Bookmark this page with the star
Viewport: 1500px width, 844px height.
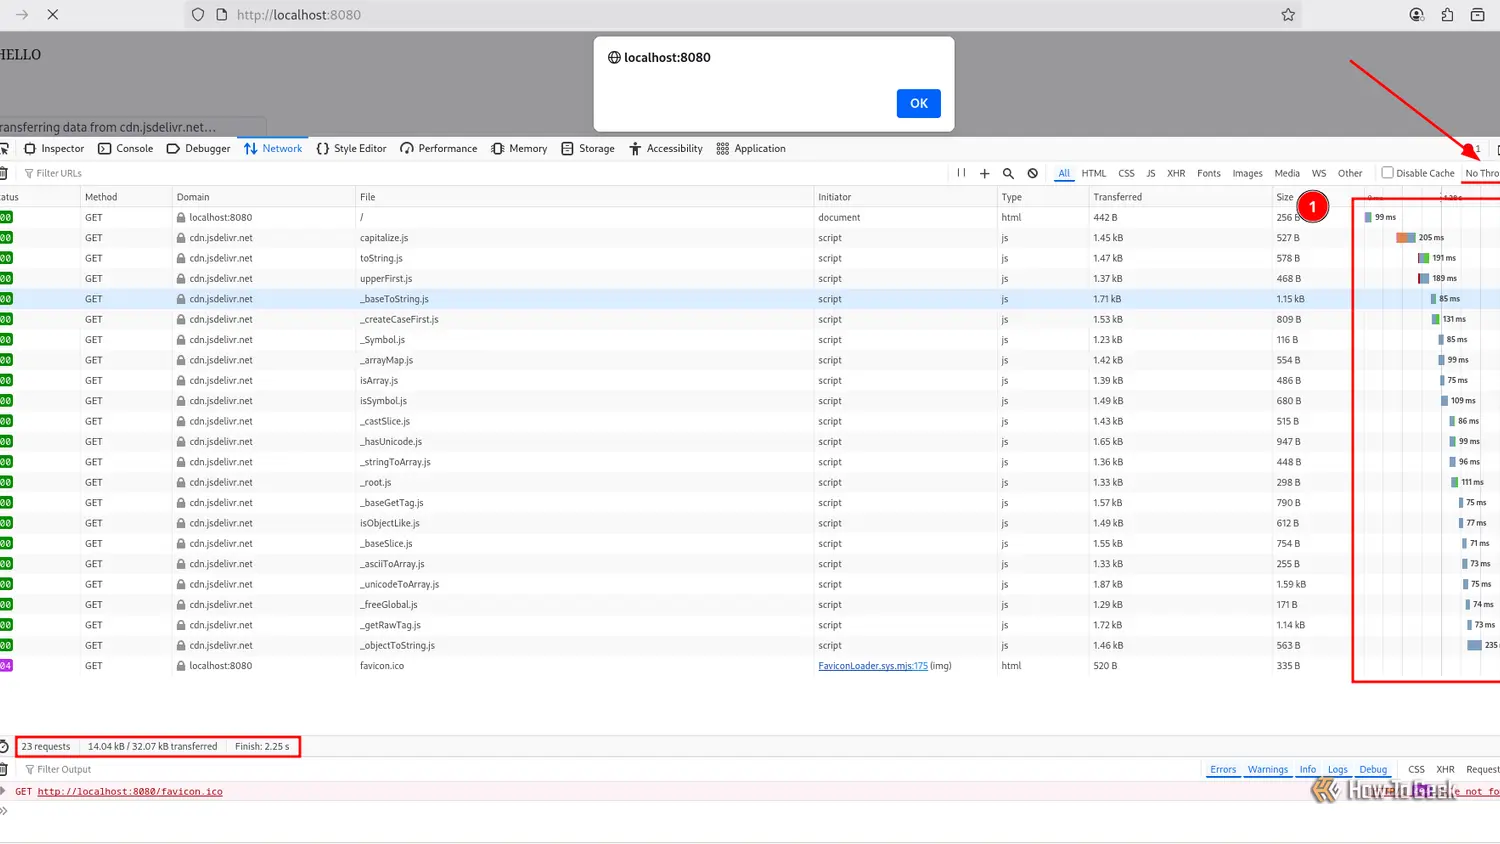point(1288,15)
